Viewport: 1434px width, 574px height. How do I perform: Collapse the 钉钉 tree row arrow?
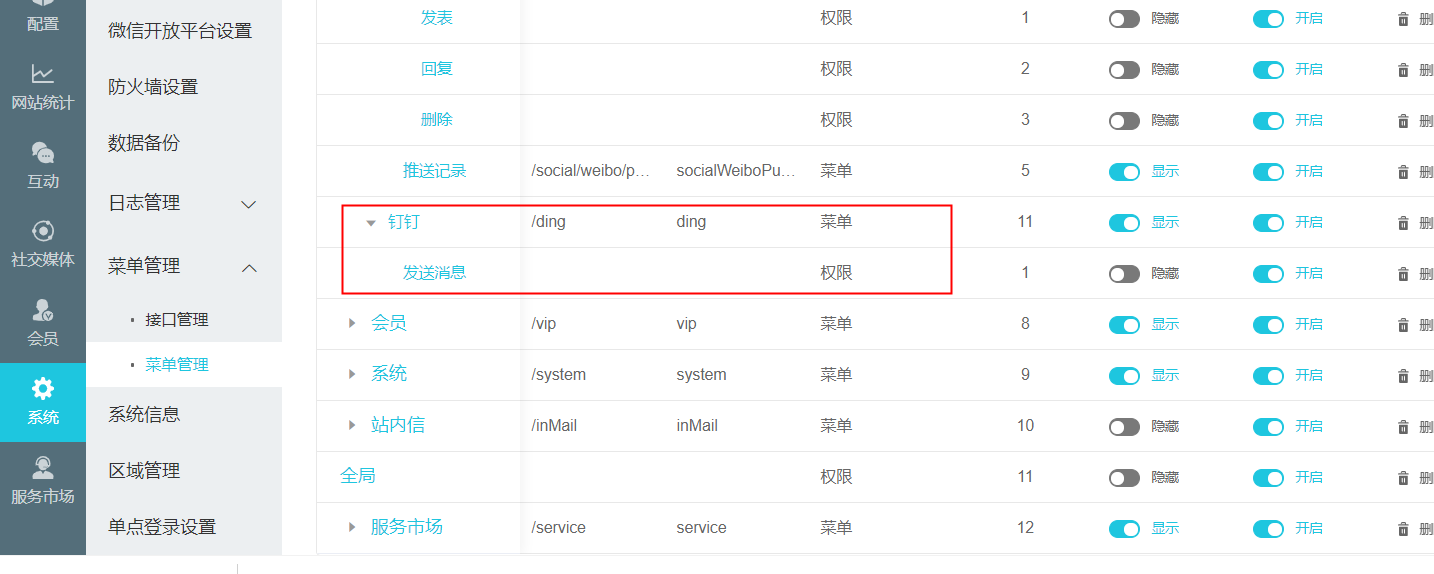[370, 223]
